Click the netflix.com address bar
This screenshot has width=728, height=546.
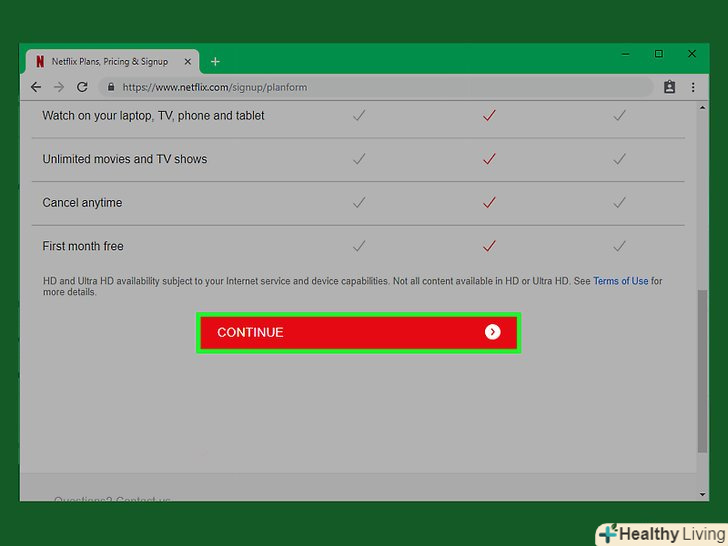pos(376,87)
